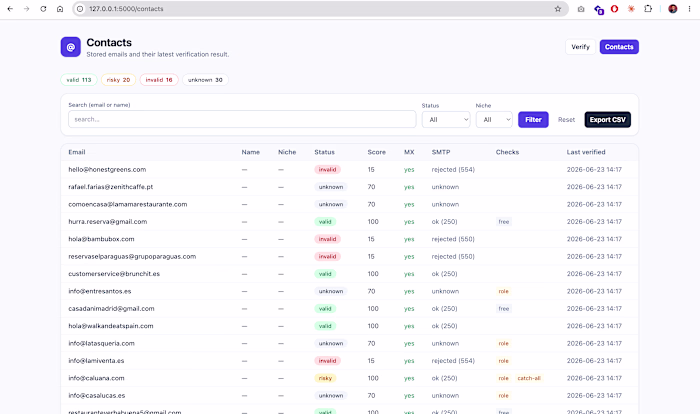Bookmark page with the star icon
The width and height of the screenshot is (700, 414).
click(x=558, y=9)
